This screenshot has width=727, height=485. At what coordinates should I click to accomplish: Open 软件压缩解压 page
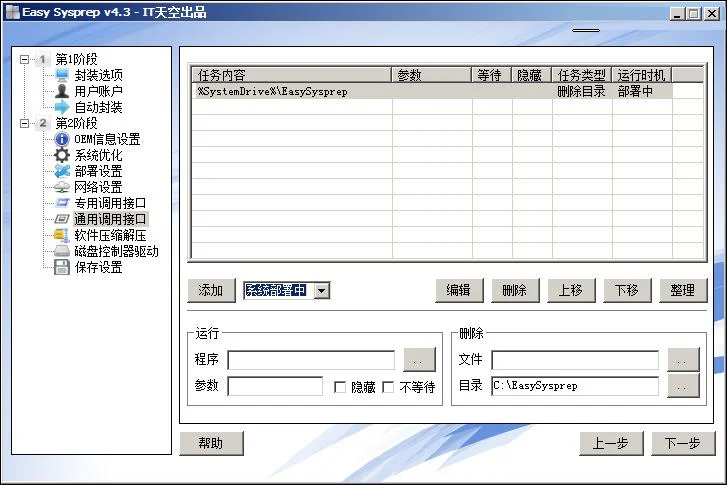110,235
